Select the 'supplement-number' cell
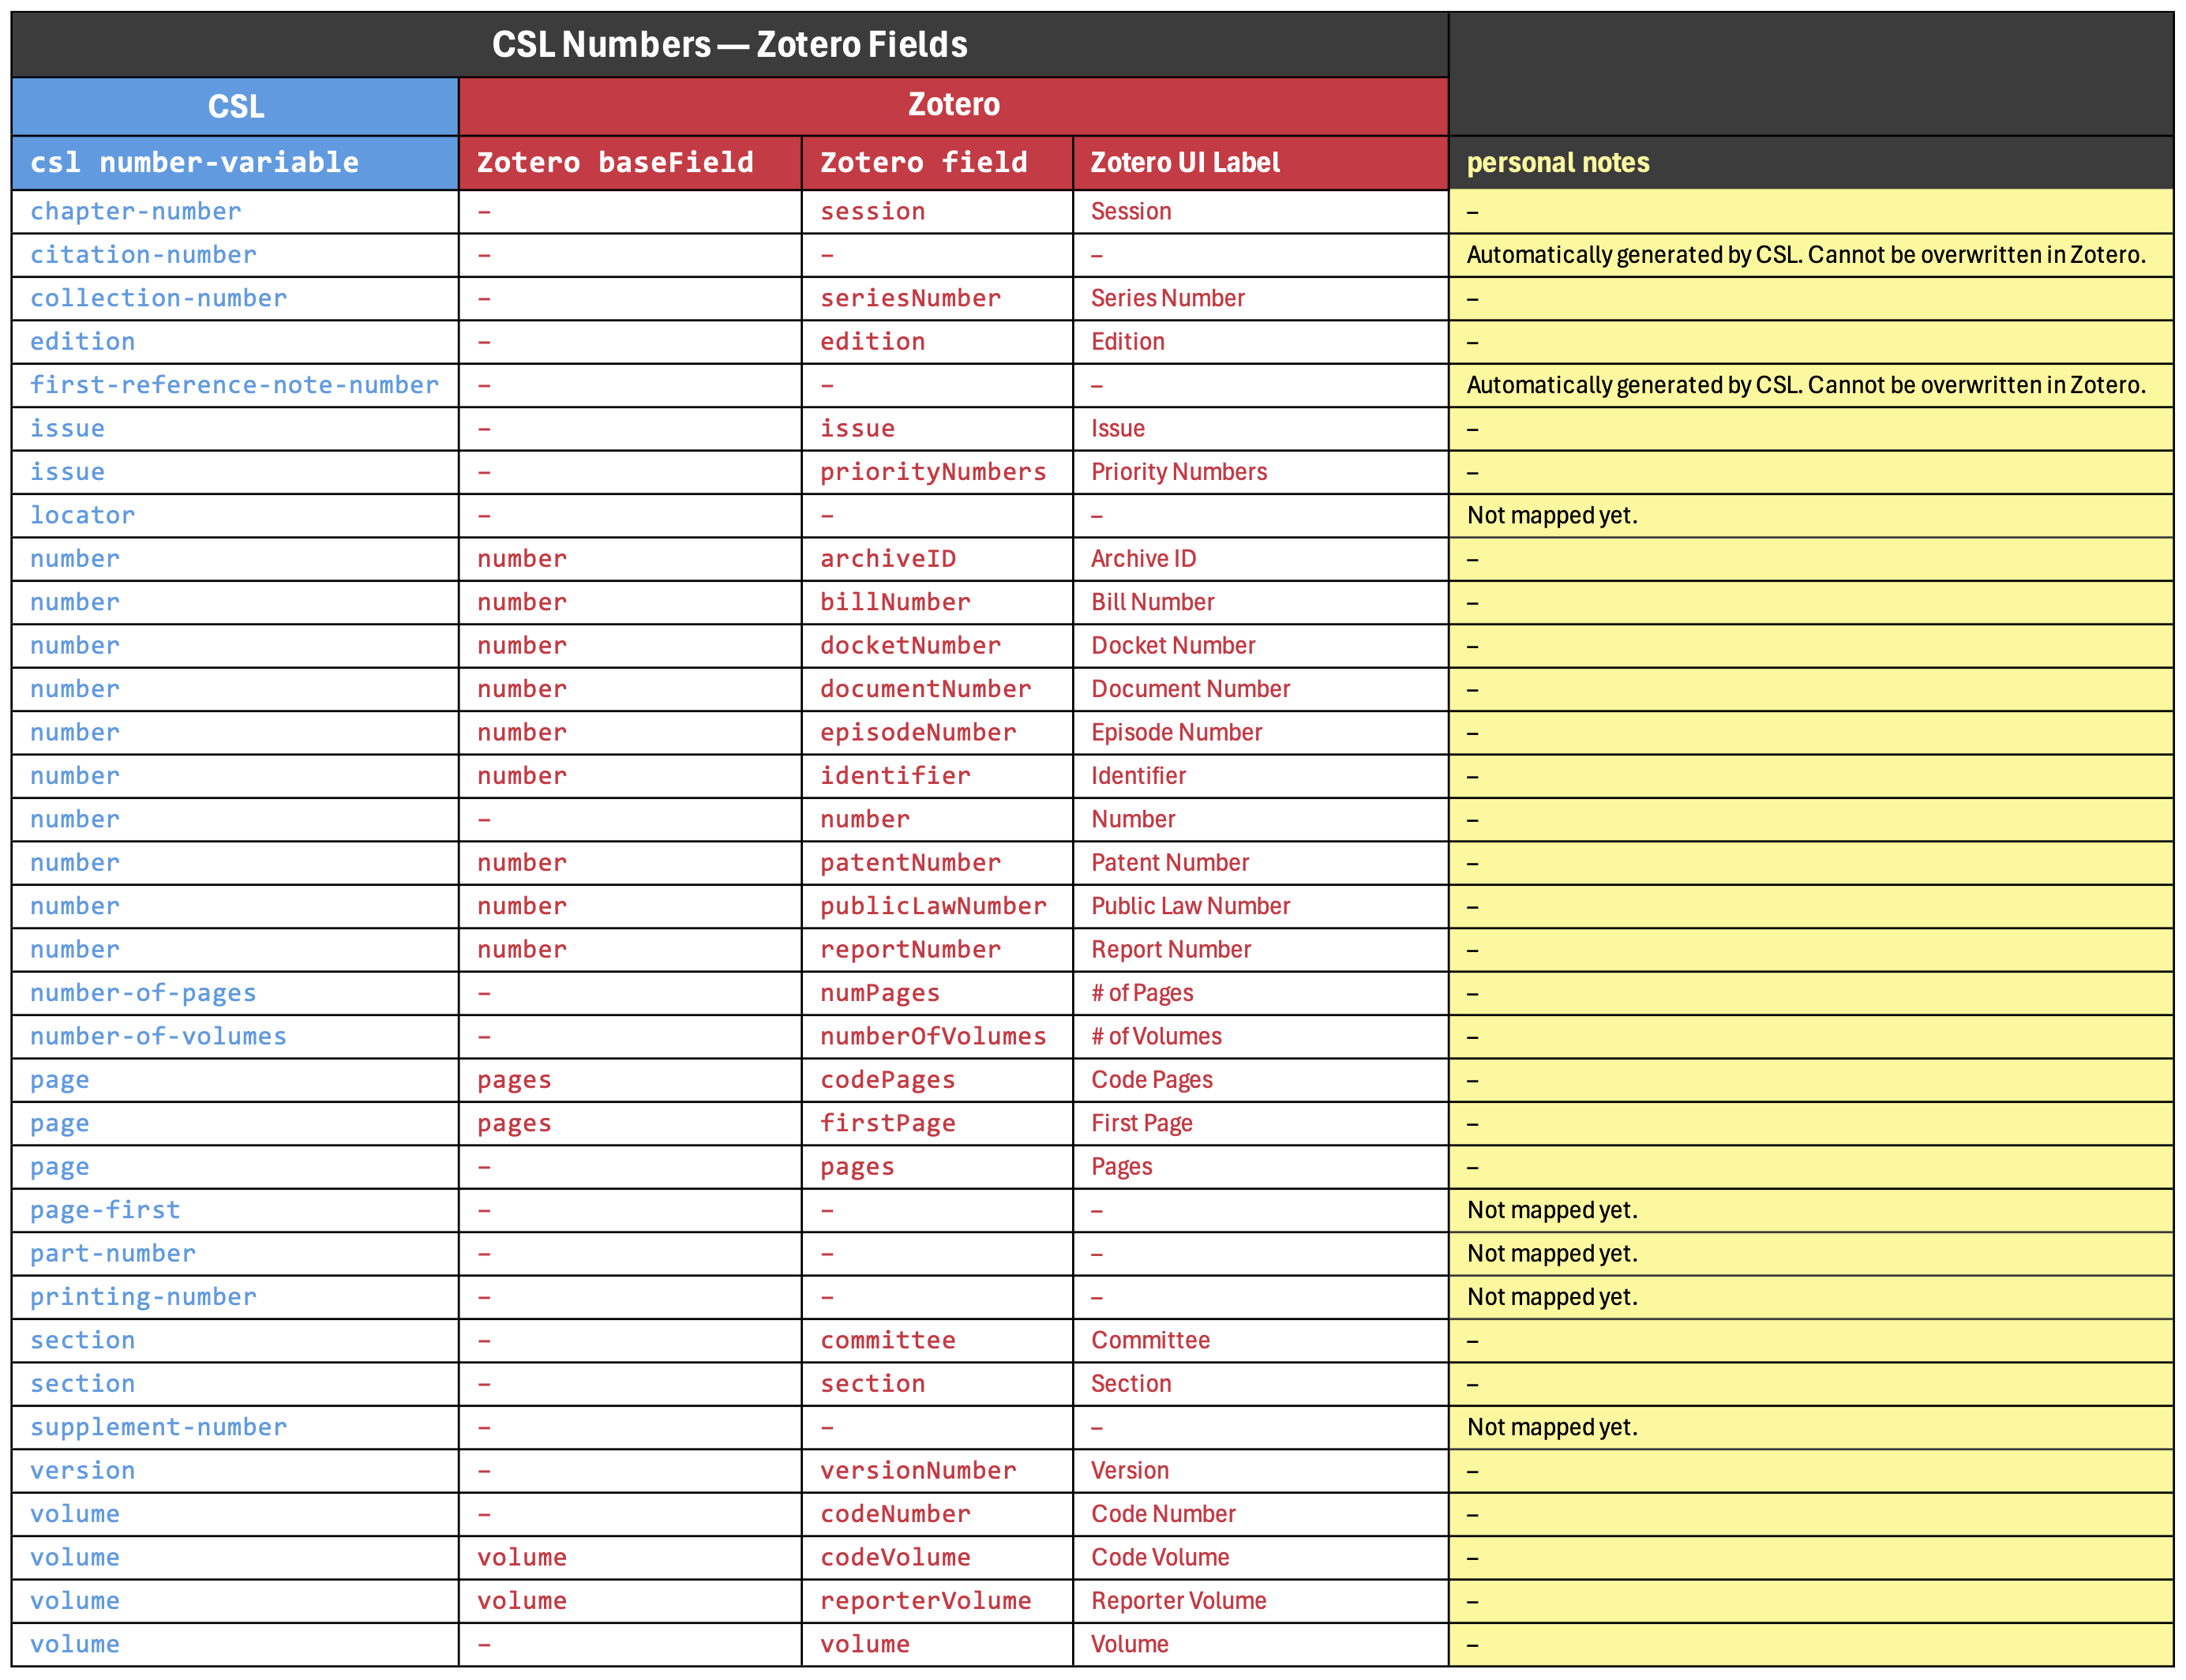 click(158, 1427)
